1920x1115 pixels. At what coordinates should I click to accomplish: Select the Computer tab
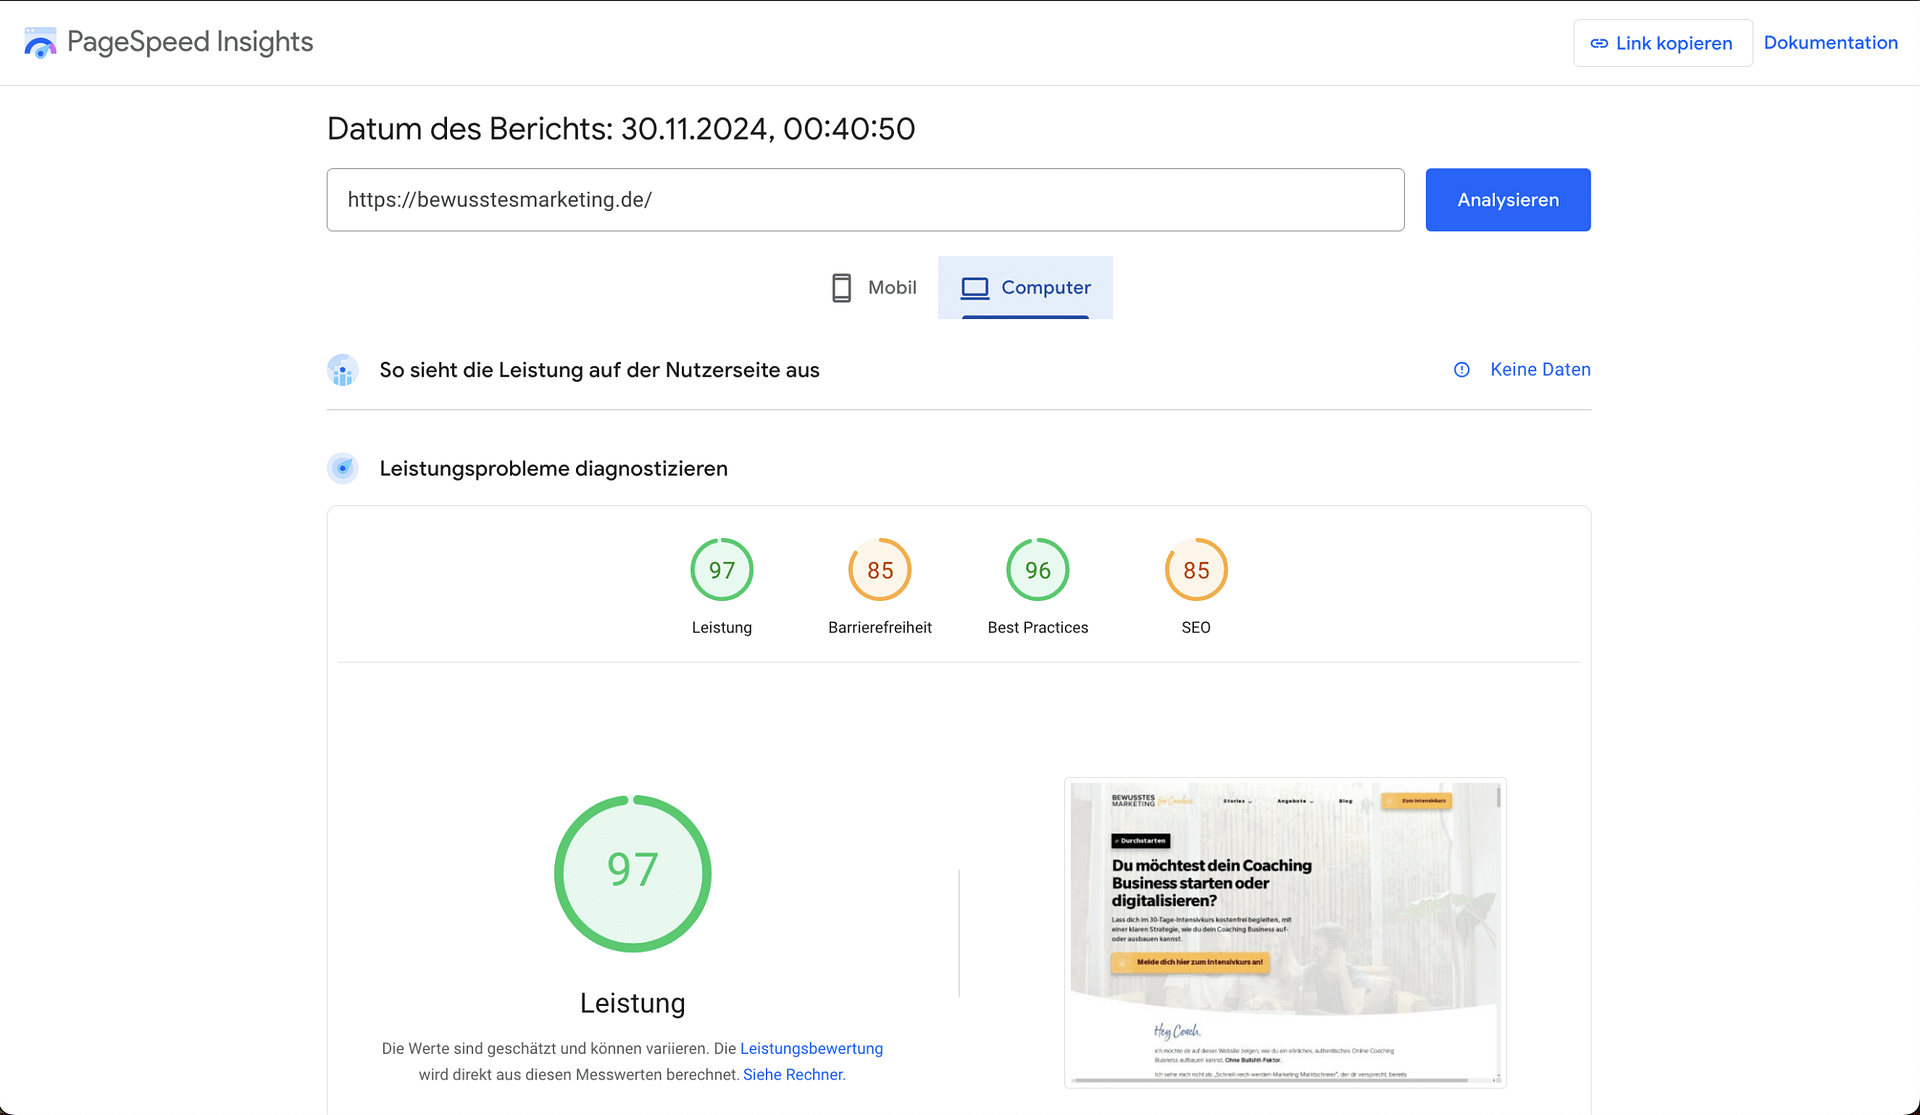pyautogui.click(x=1026, y=288)
